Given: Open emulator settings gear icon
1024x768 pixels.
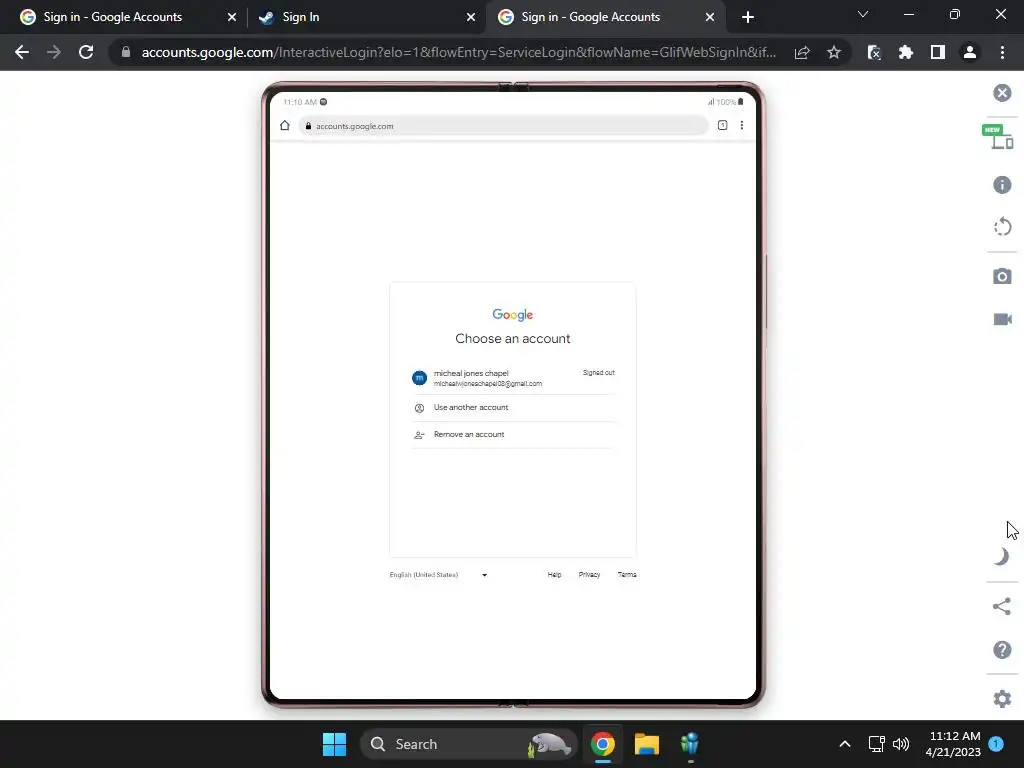Looking at the screenshot, I should 1002,699.
